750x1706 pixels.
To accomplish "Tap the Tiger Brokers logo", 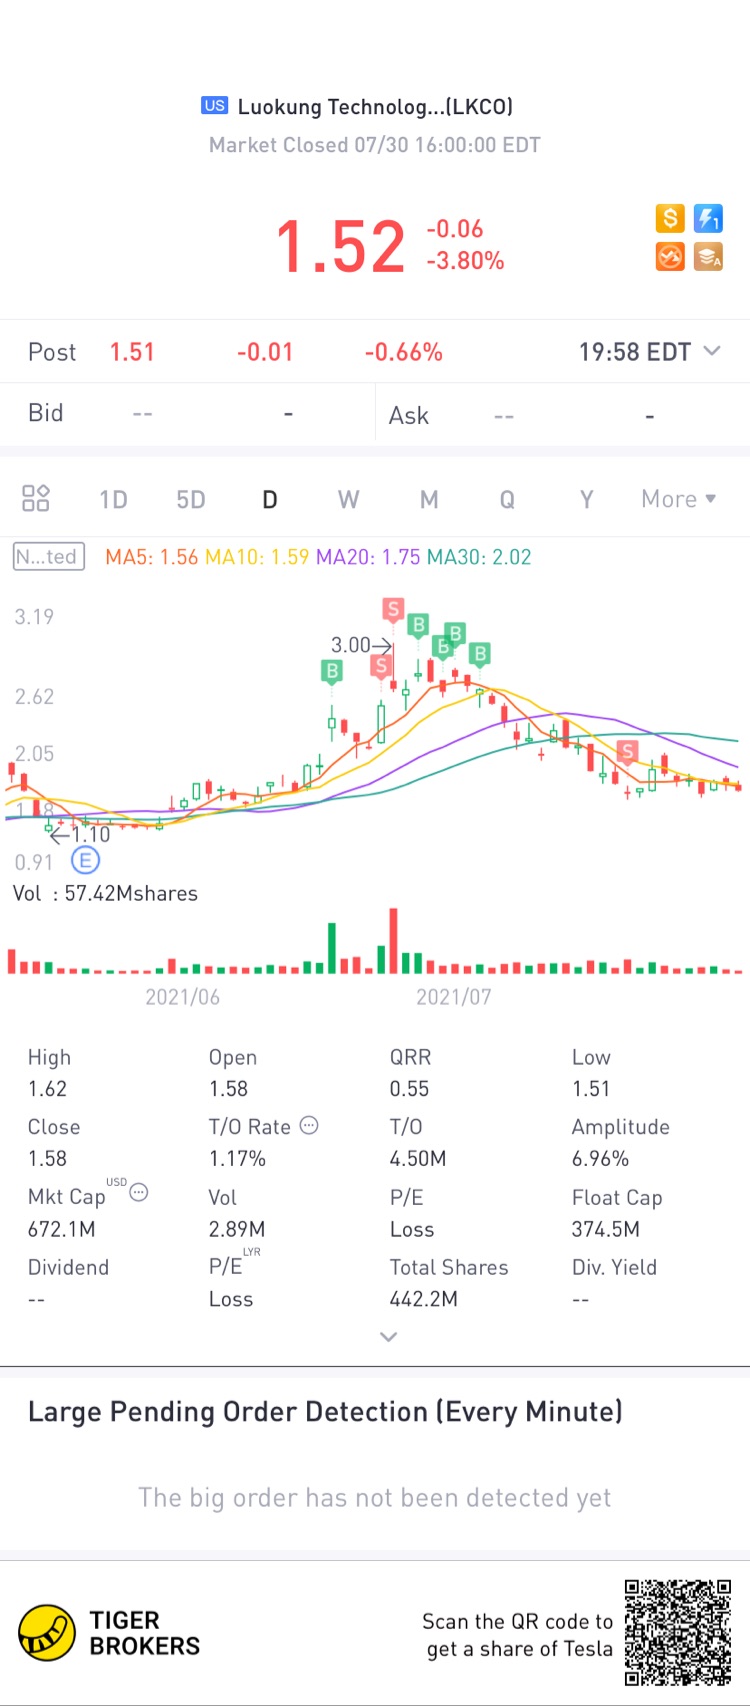I will (x=110, y=1633).
